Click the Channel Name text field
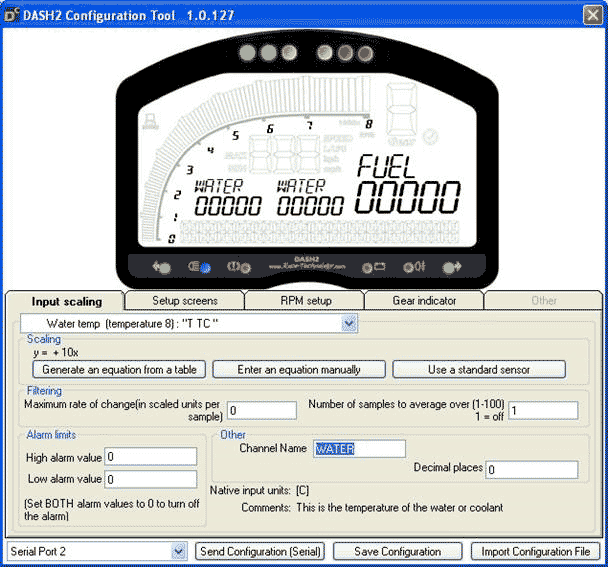 [x=359, y=449]
